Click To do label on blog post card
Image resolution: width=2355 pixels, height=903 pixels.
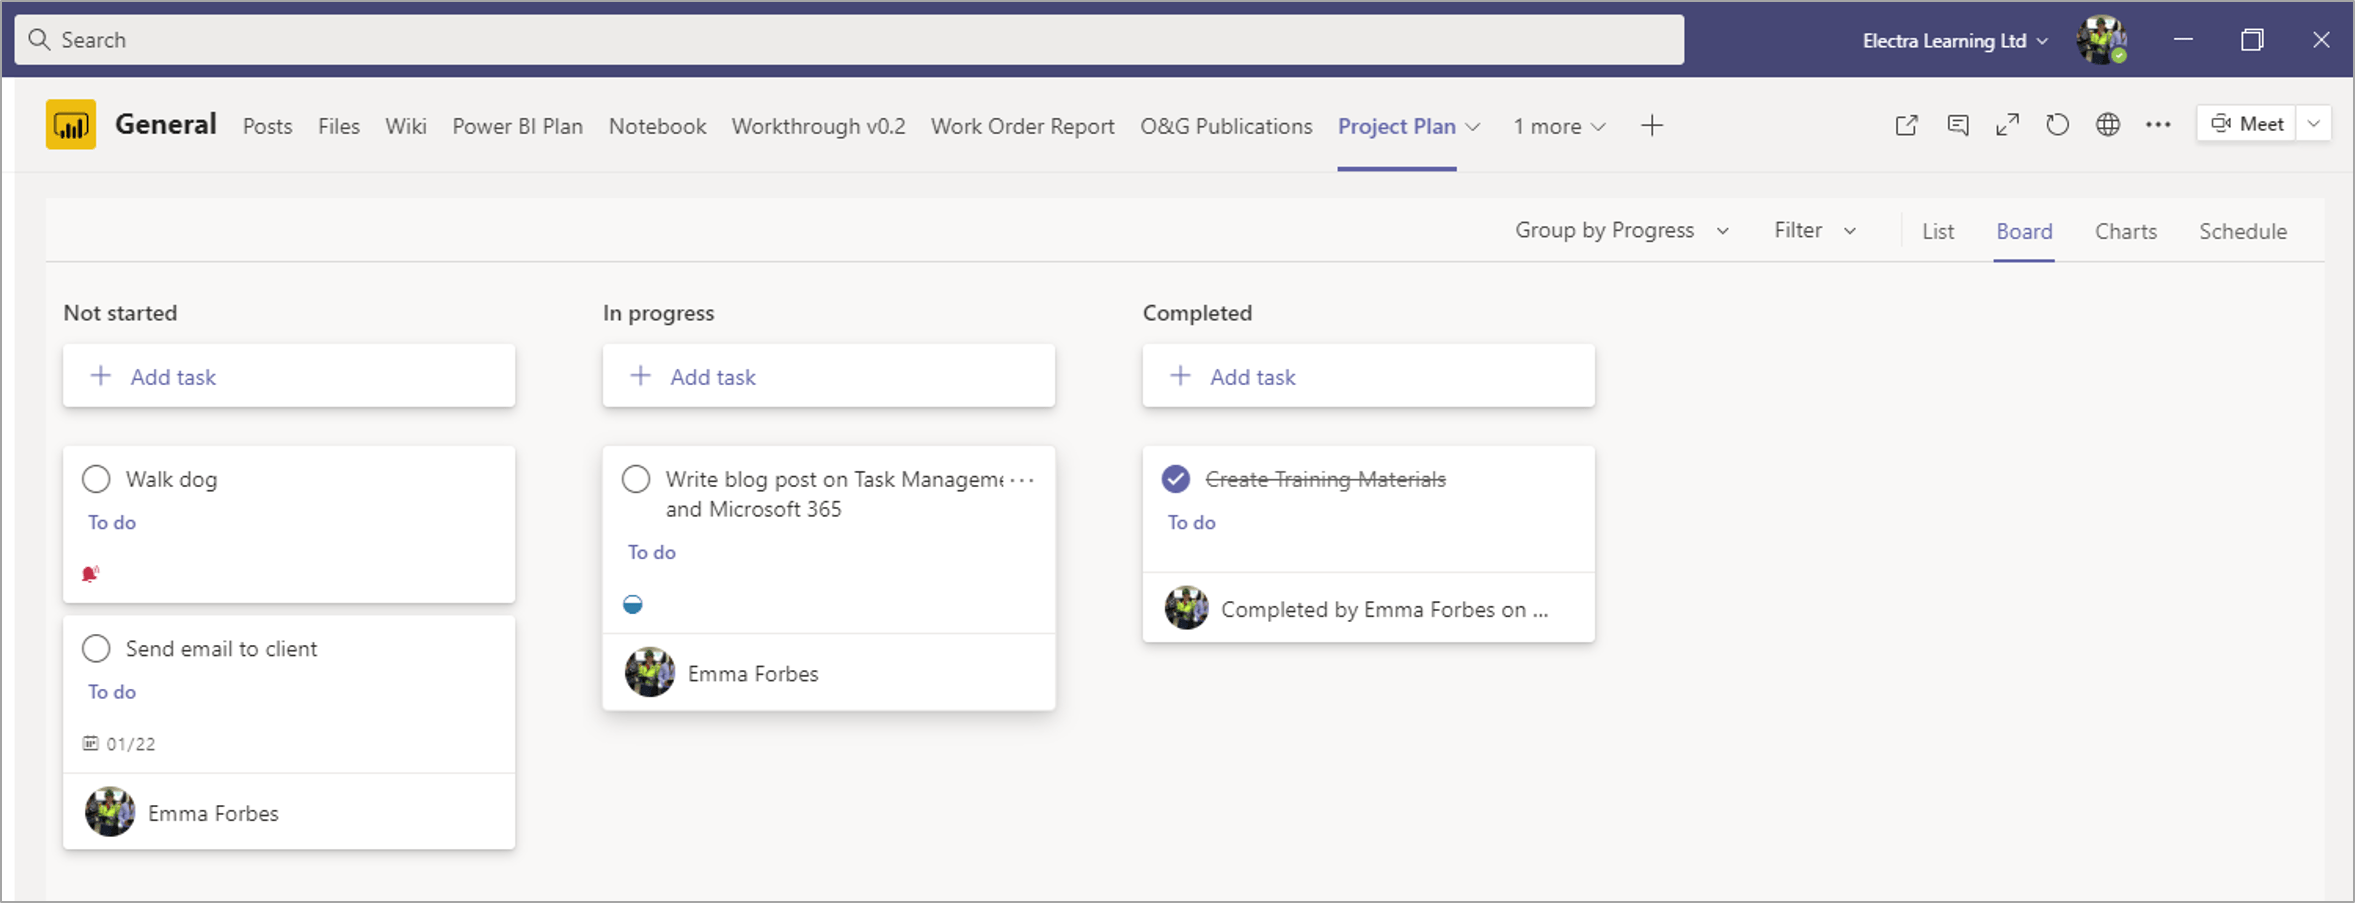click(651, 552)
